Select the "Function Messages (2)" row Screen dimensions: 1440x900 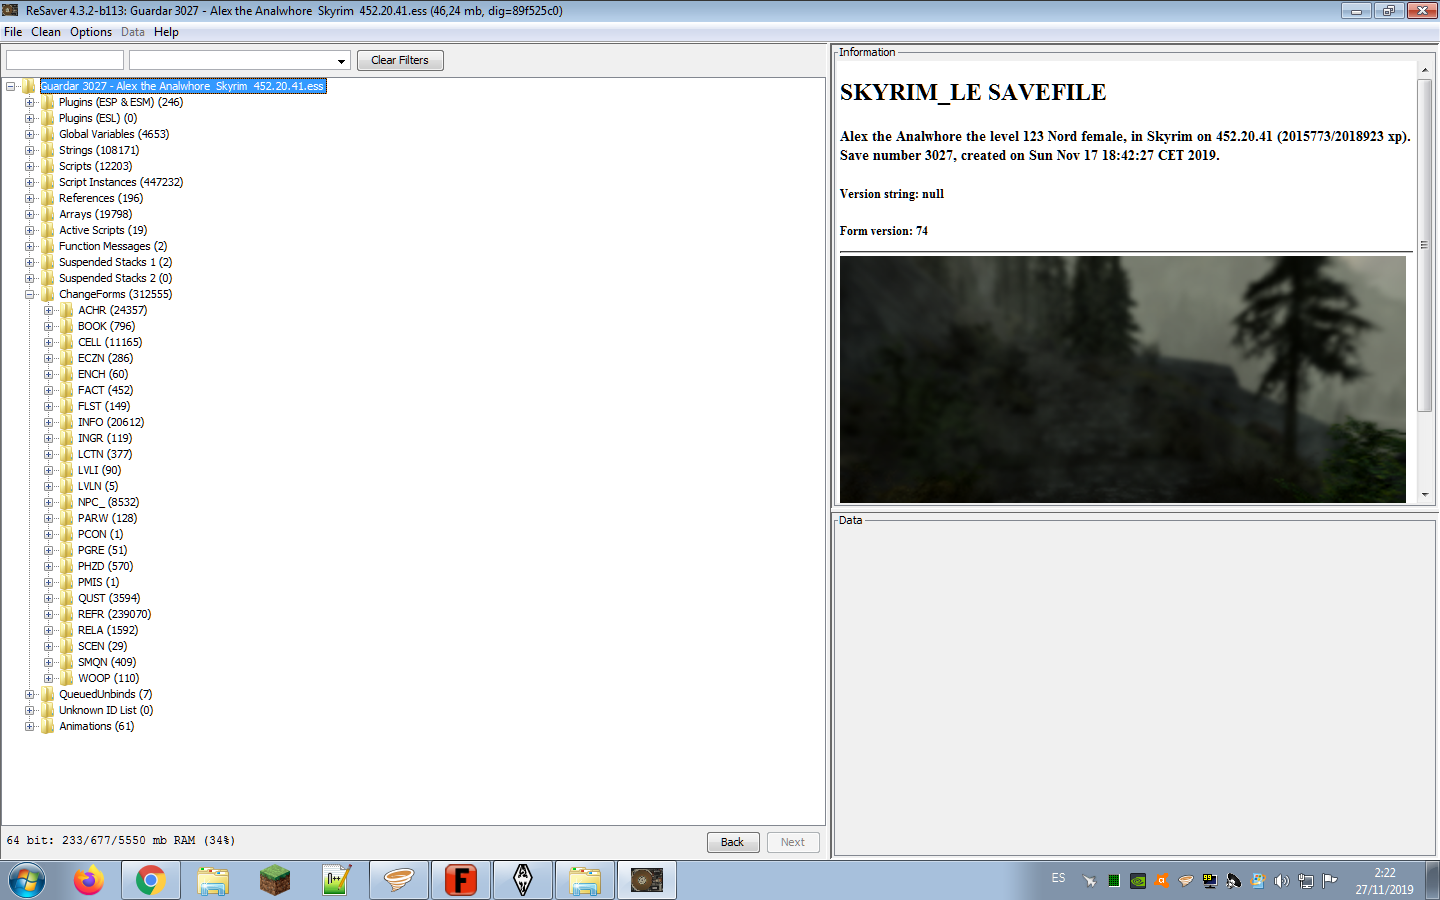click(x=113, y=246)
